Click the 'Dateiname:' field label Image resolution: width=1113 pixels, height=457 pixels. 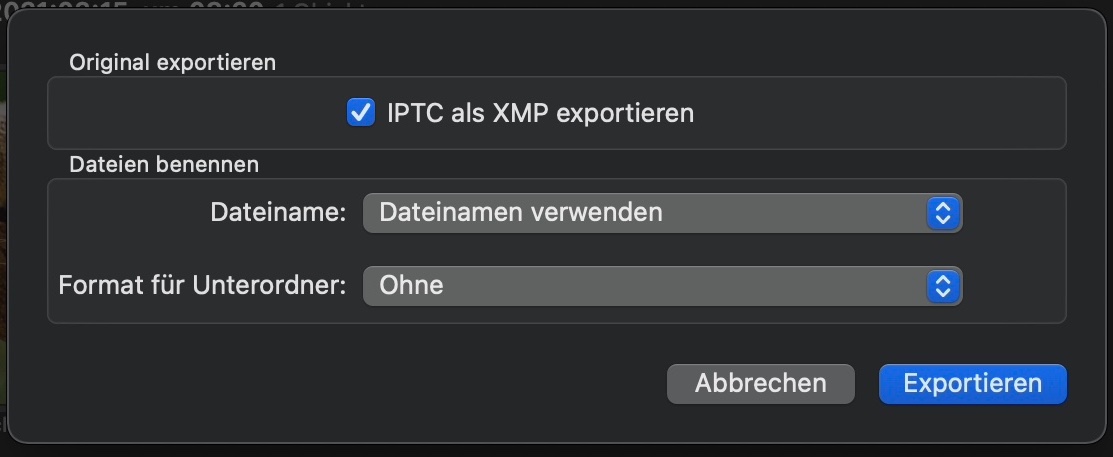278,213
